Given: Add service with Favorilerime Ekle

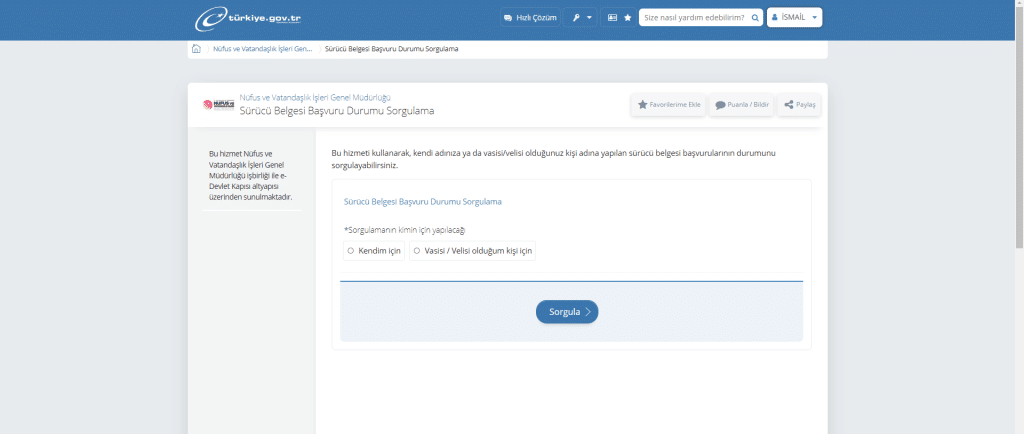Looking at the screenshot, I should pyautogui.click(x=669, y=105).
